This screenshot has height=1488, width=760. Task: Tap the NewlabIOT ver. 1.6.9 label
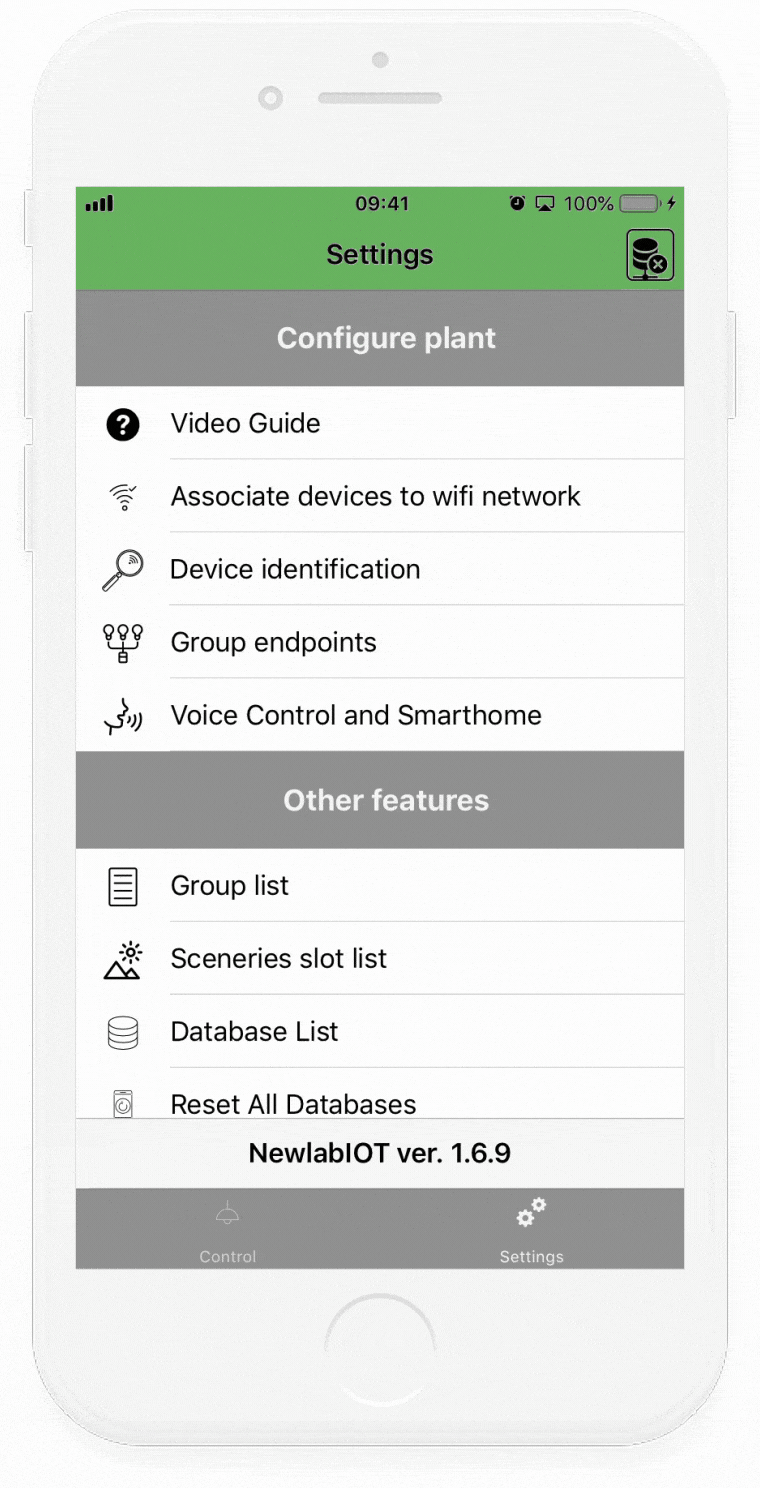pyautogui.click(x=380, y=1154)
